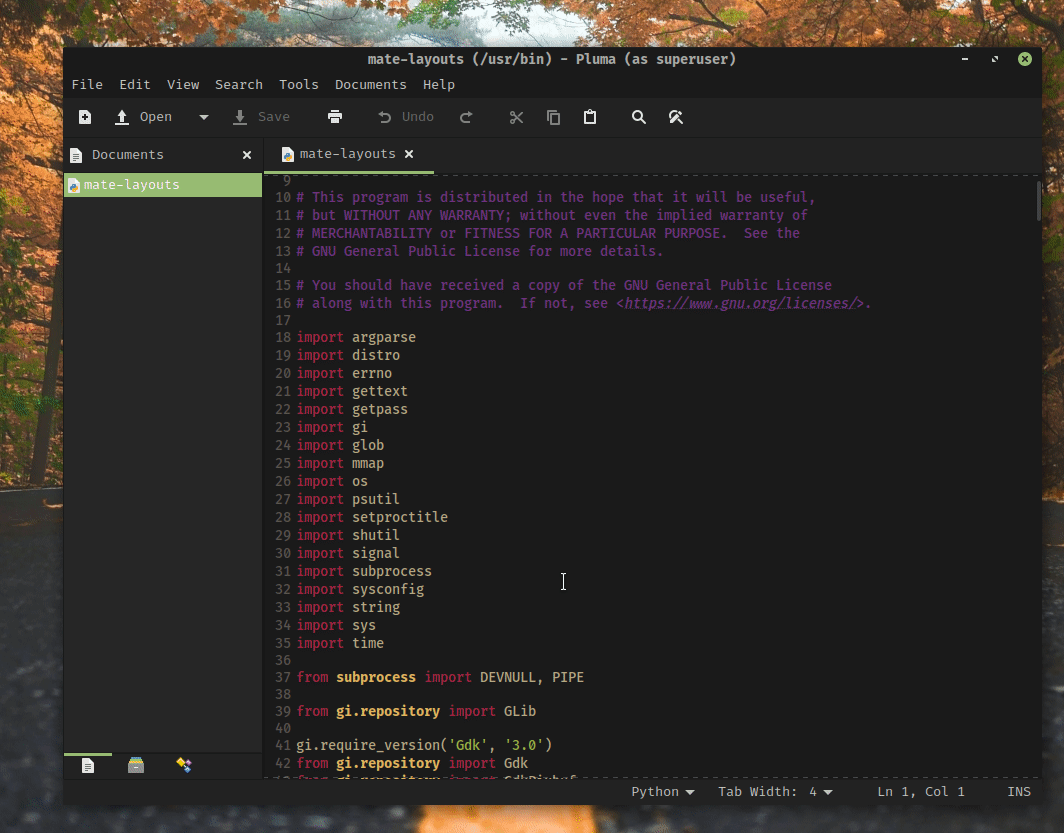Print the current document

coord(335,117)
